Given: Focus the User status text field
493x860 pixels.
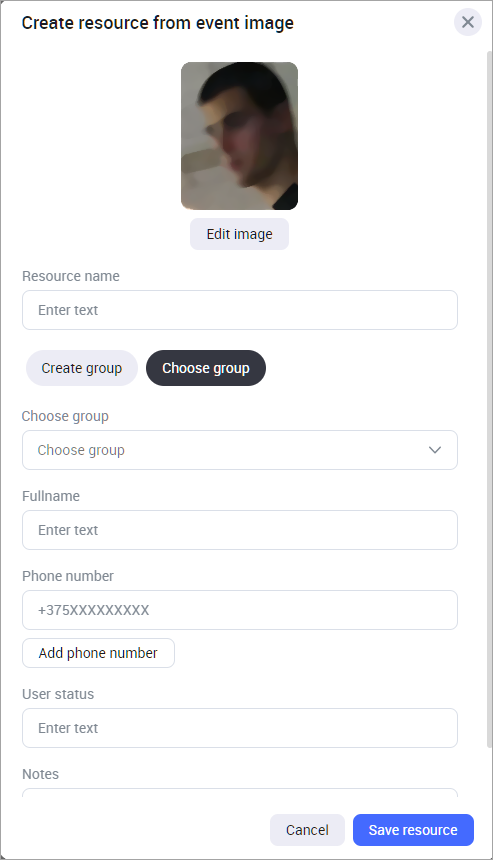Looking at the screenshot, I should [240, 728].
